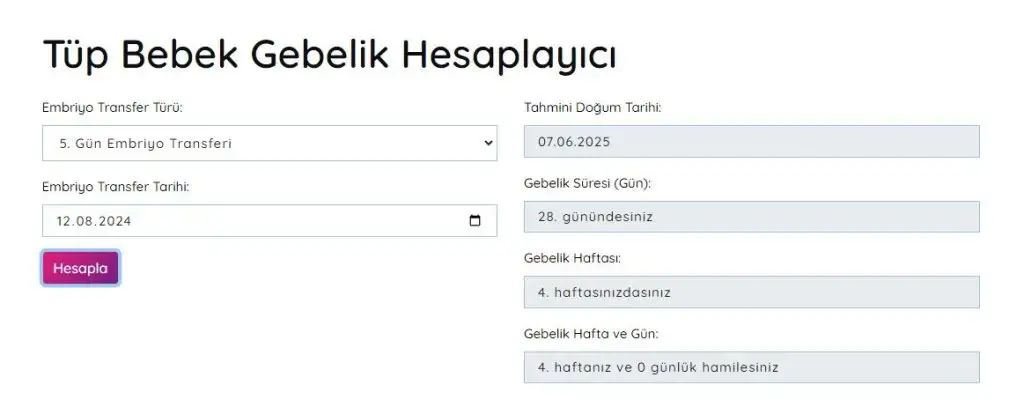Open the '5. Gün Embriyo Transferi' select box
The width and height of the screenshot is (1024, 407).
pyautogui.click(x=269, y=143)
